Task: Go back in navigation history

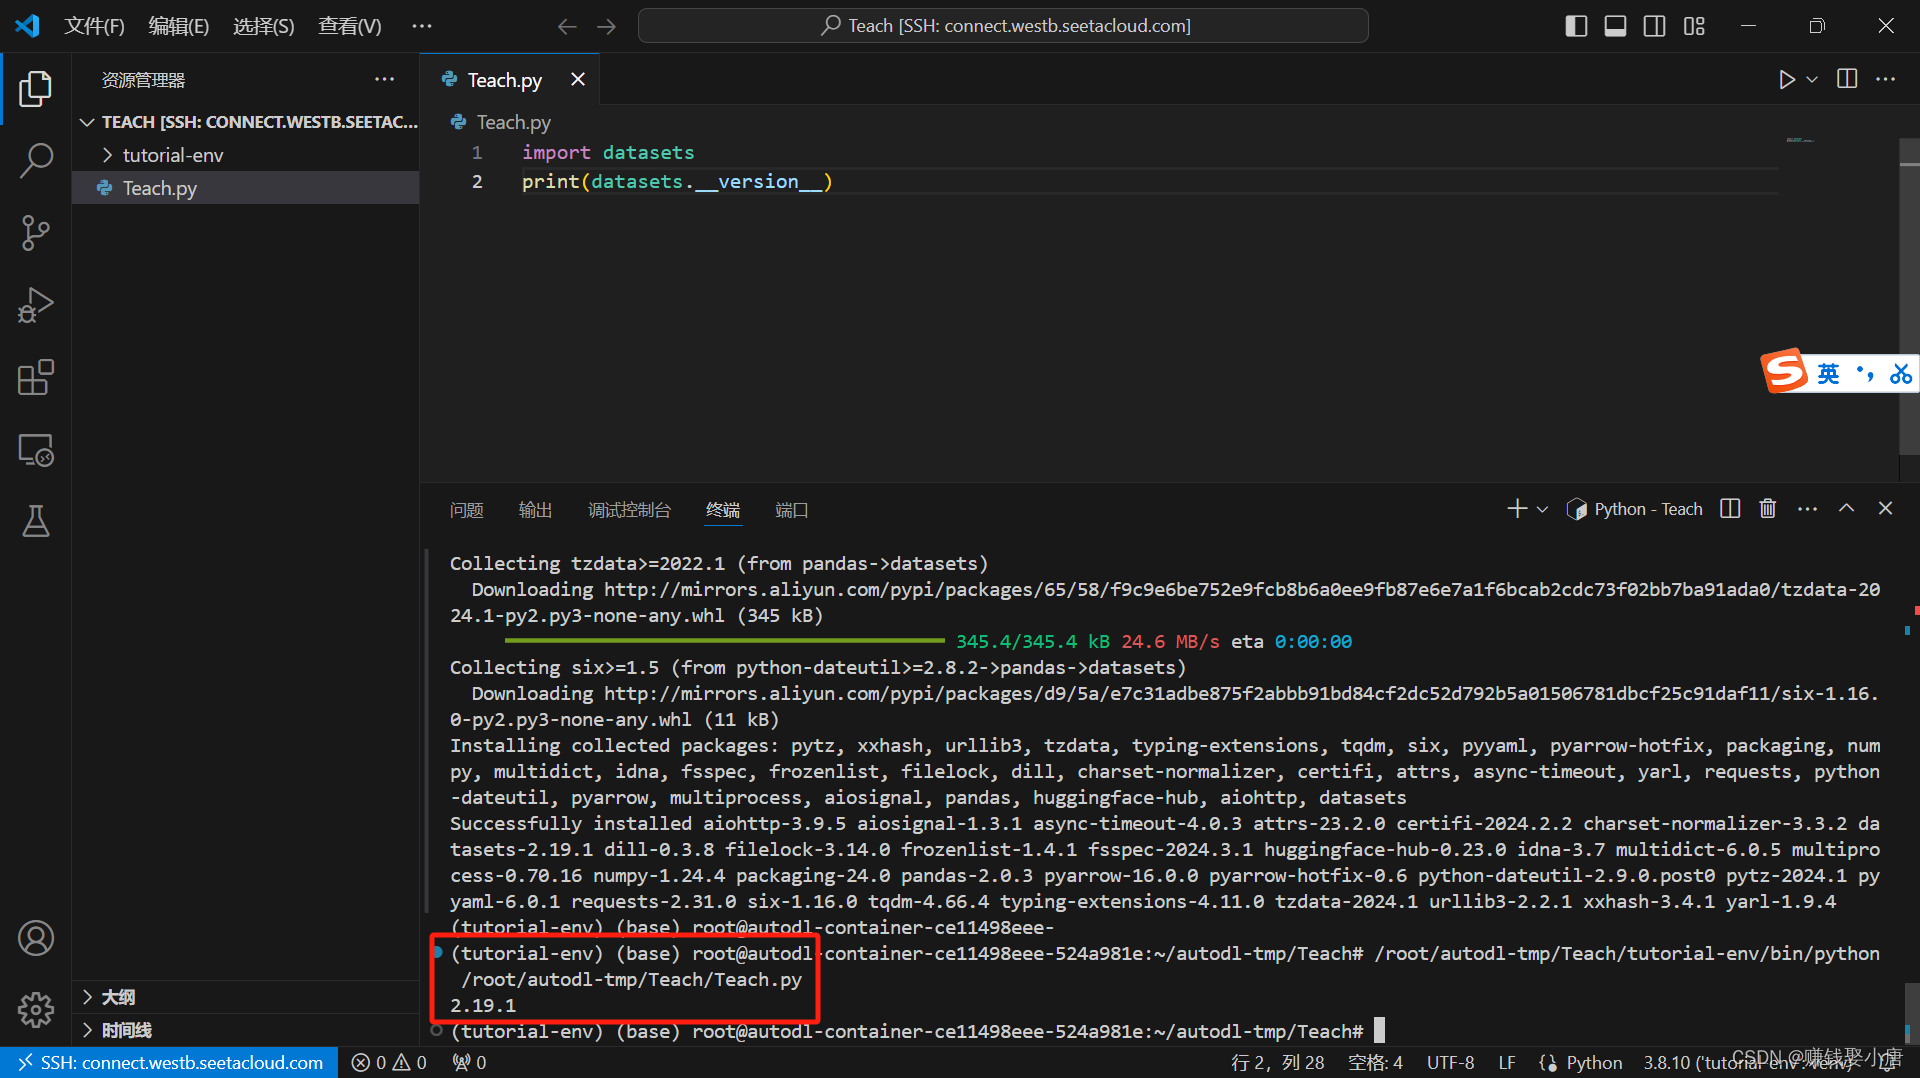Action: (567, 26)
